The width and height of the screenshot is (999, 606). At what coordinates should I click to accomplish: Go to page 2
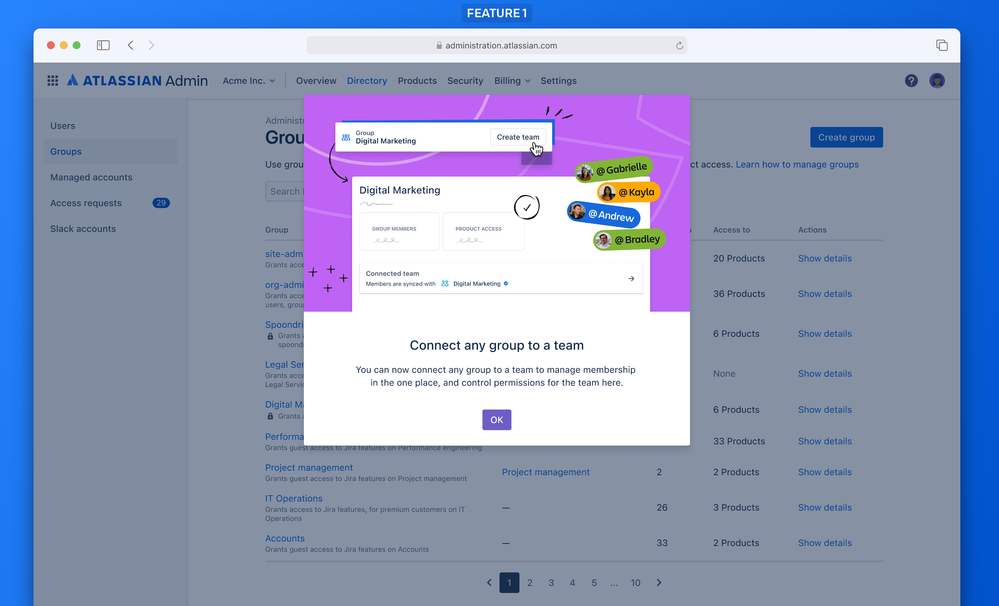pos(530,582)
